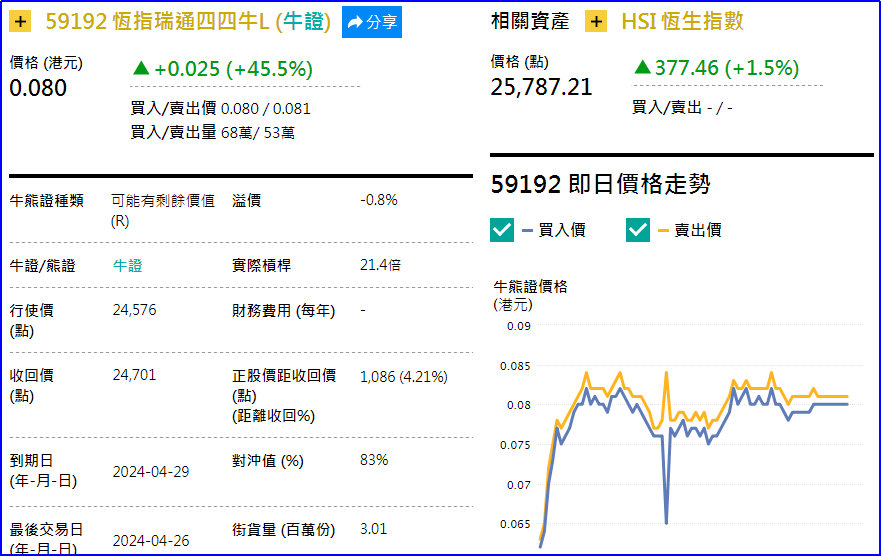881x556 pixels.
Task: Open the HSI 恆生指數 link
Action: [x=682, y=21]
